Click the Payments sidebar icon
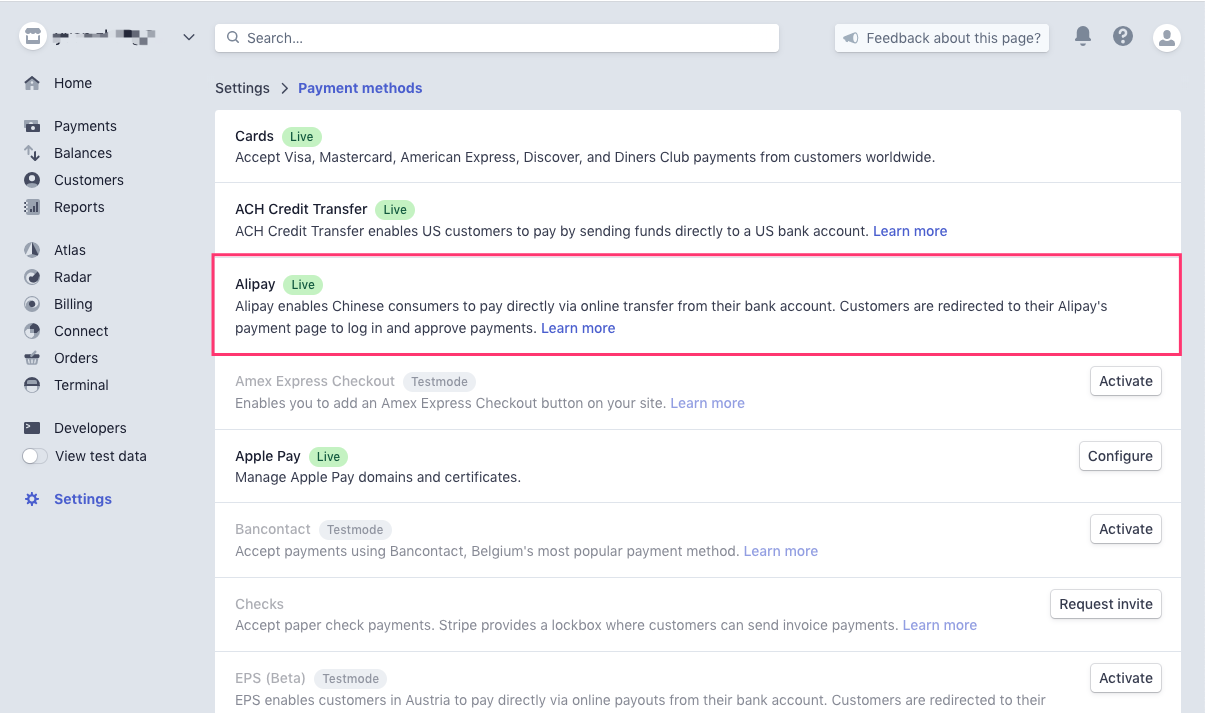This screenshot has width=1205, height=713. click(x=33, y=126)
